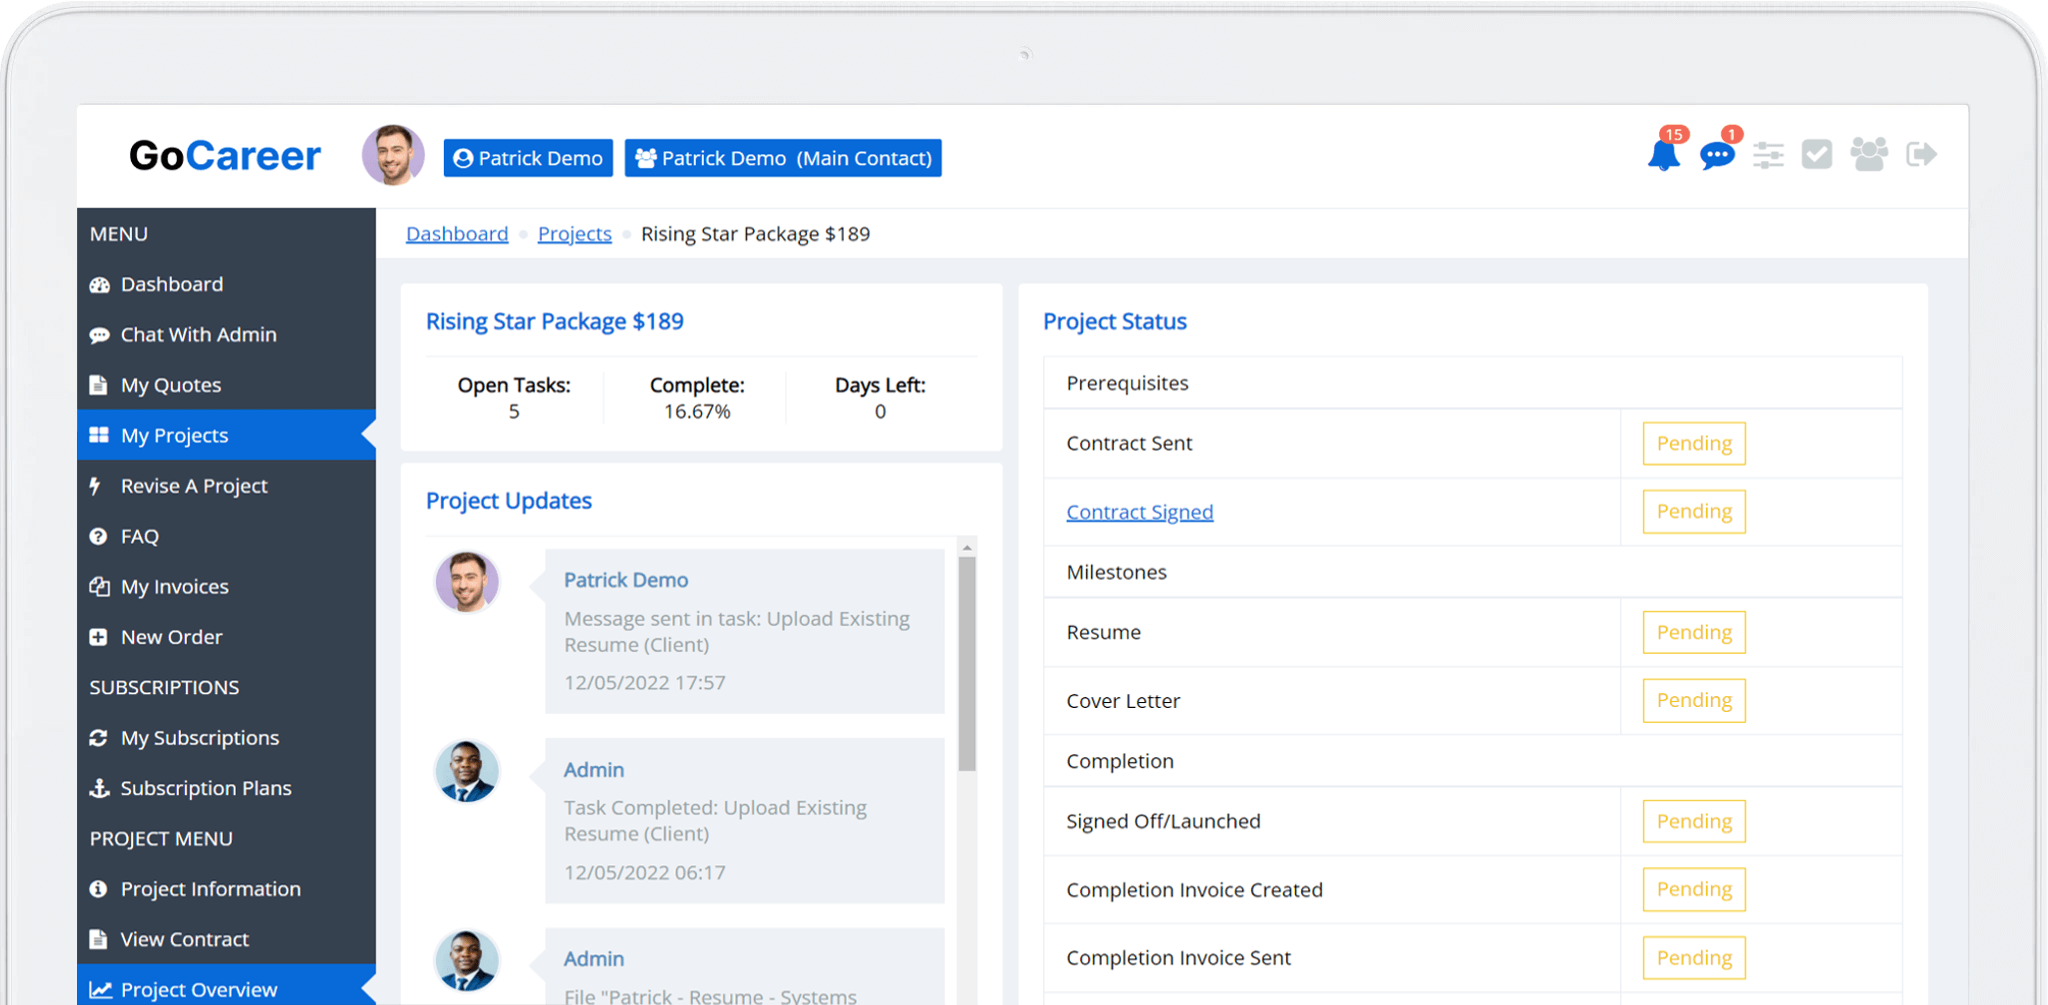The height and width of the screenshot is (1005, 2048).
Task: Follow the Contract Signed link
Action: pos(1139,512)
